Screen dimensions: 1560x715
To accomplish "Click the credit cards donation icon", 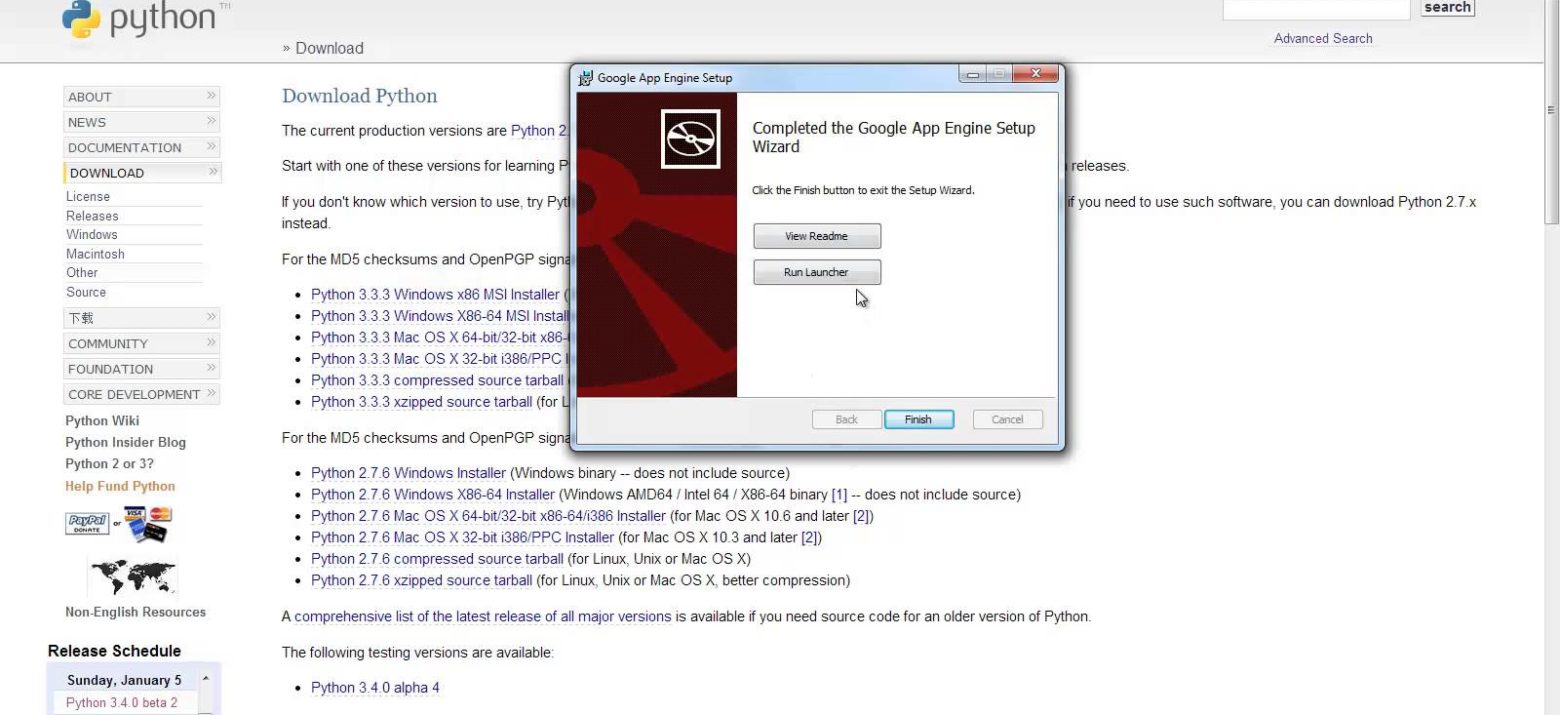I will [x=148, y=522].
